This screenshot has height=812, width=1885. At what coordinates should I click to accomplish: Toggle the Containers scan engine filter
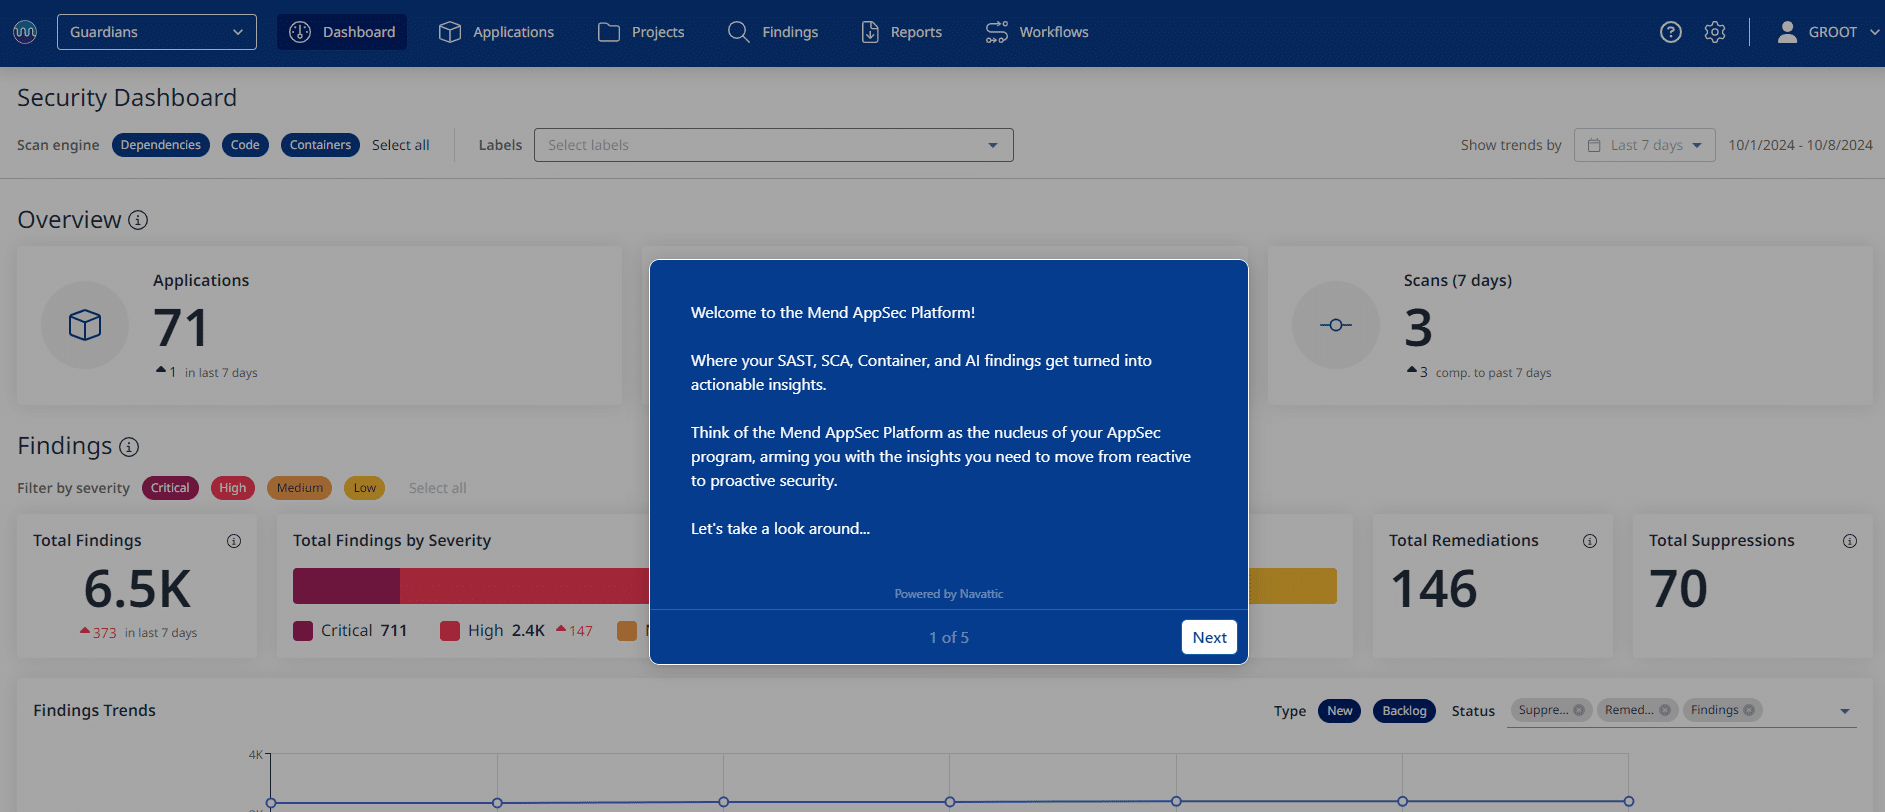320,145
